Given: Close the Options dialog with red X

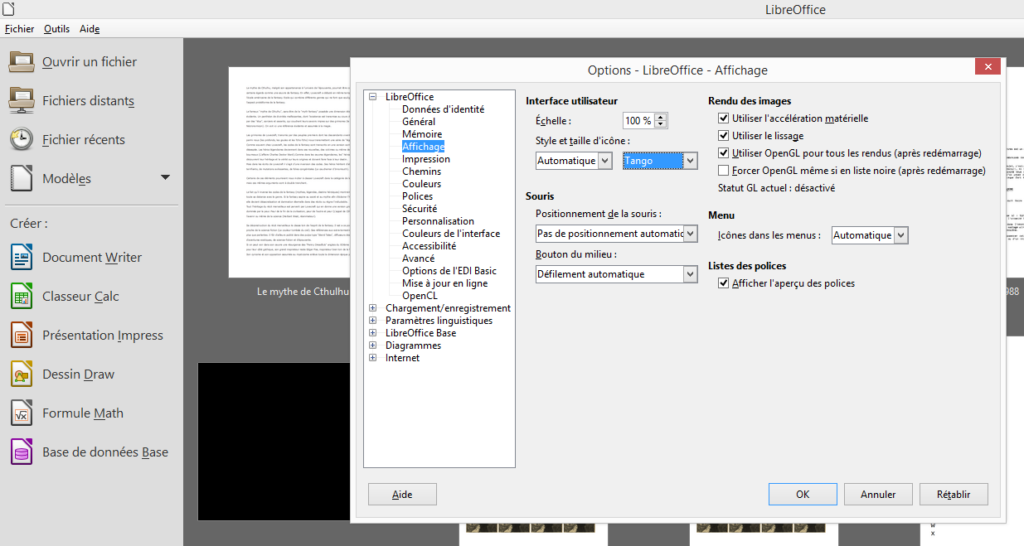Looking at the screenshot, I should click(987, 67).
